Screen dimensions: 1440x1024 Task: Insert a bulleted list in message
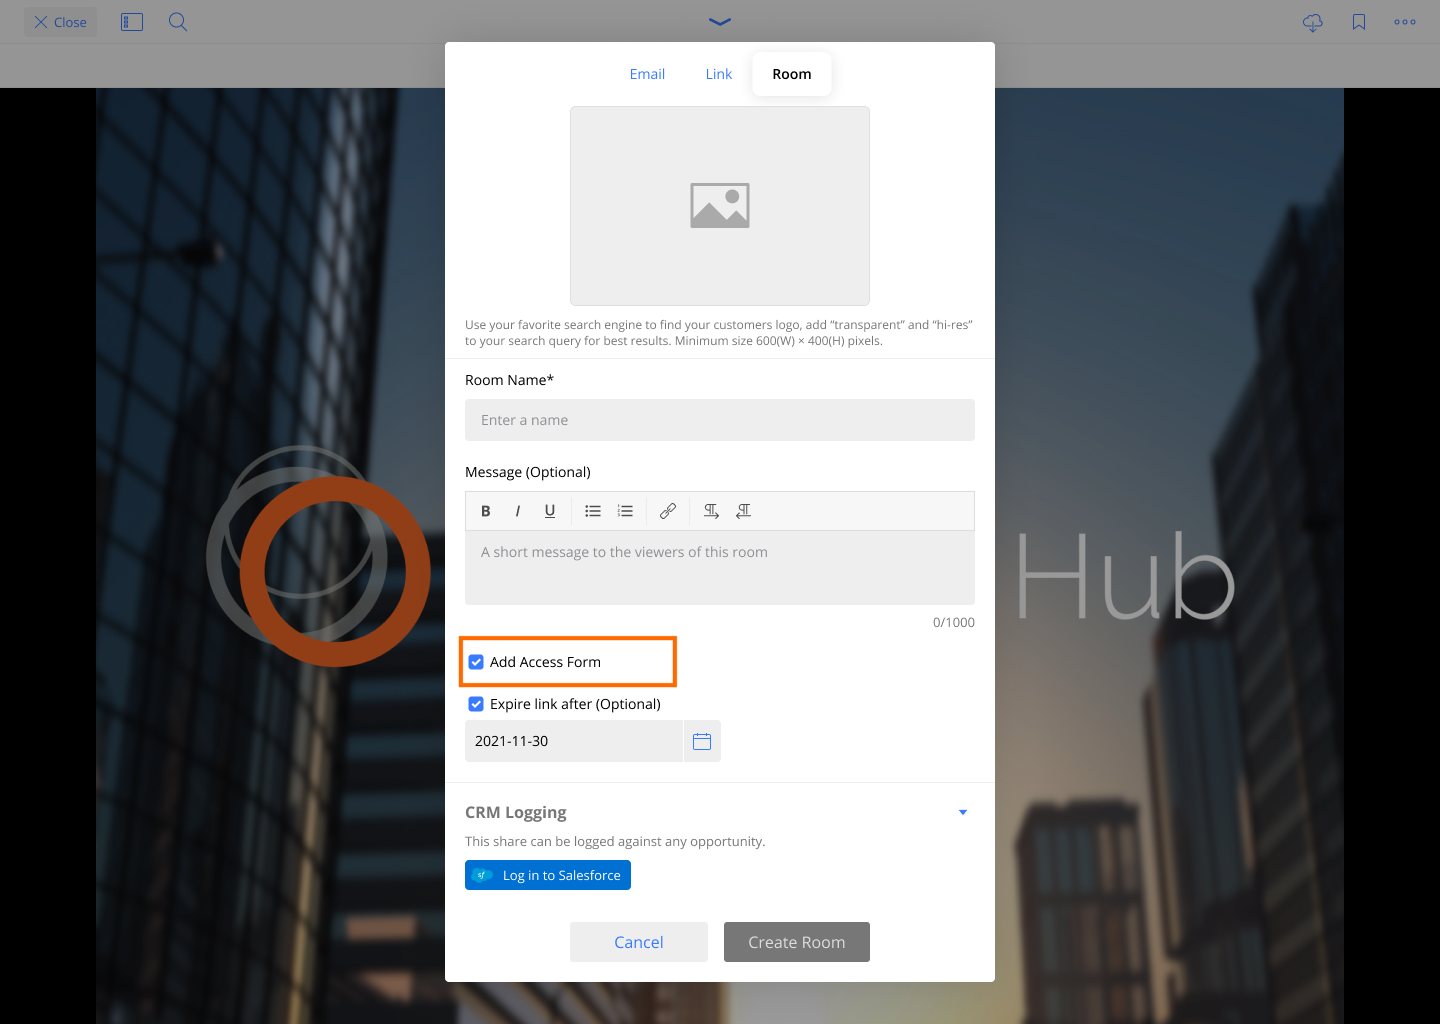click(593, 511)
